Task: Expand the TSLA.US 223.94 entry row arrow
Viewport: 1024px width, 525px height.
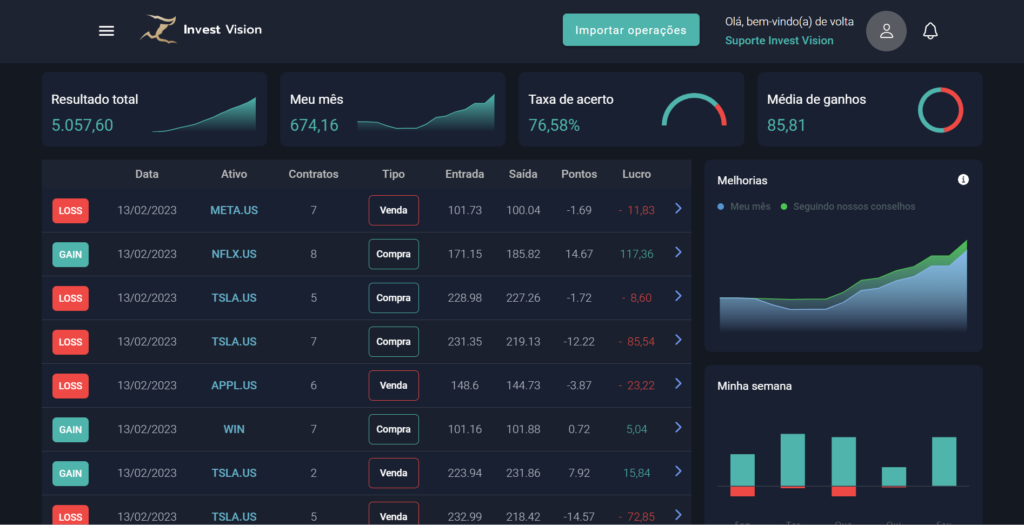Action: click(x=678, y=471)
